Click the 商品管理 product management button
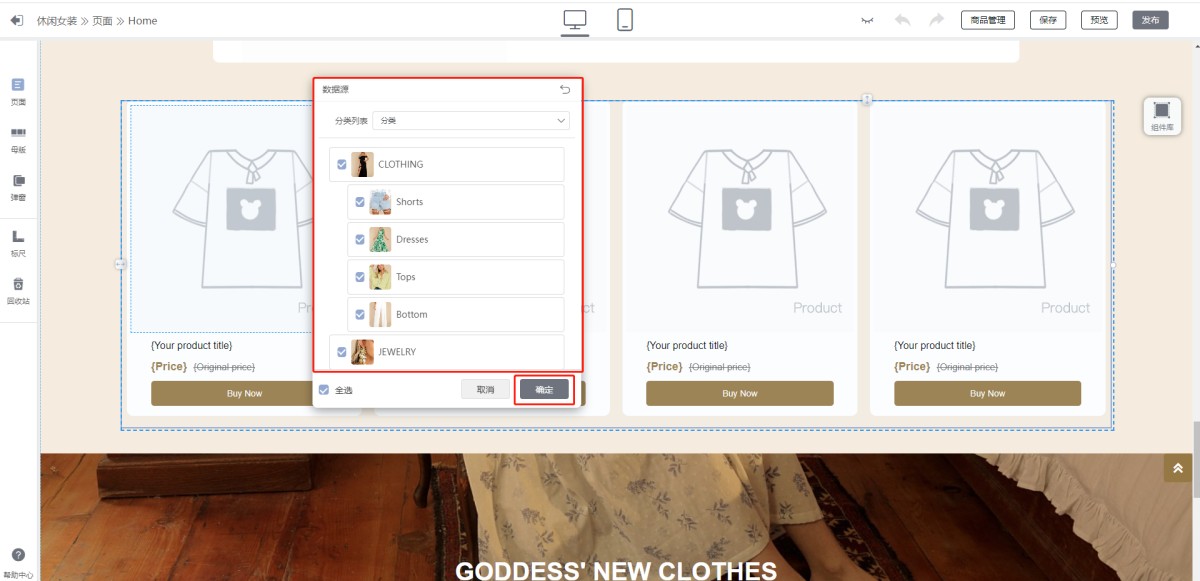The width and height of the screenshot is (1200, 581). 987,20
